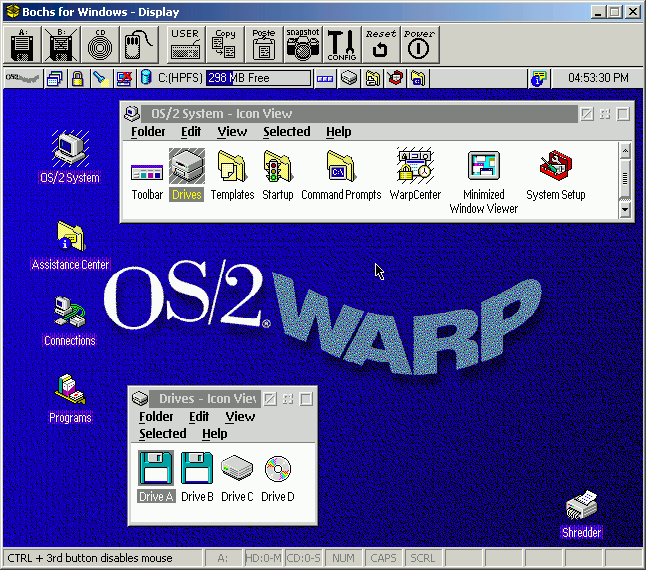This screenshot has width=646, height=570.
Task: Click the Reset button in Bochs toolbar
Action: [380, 45]
